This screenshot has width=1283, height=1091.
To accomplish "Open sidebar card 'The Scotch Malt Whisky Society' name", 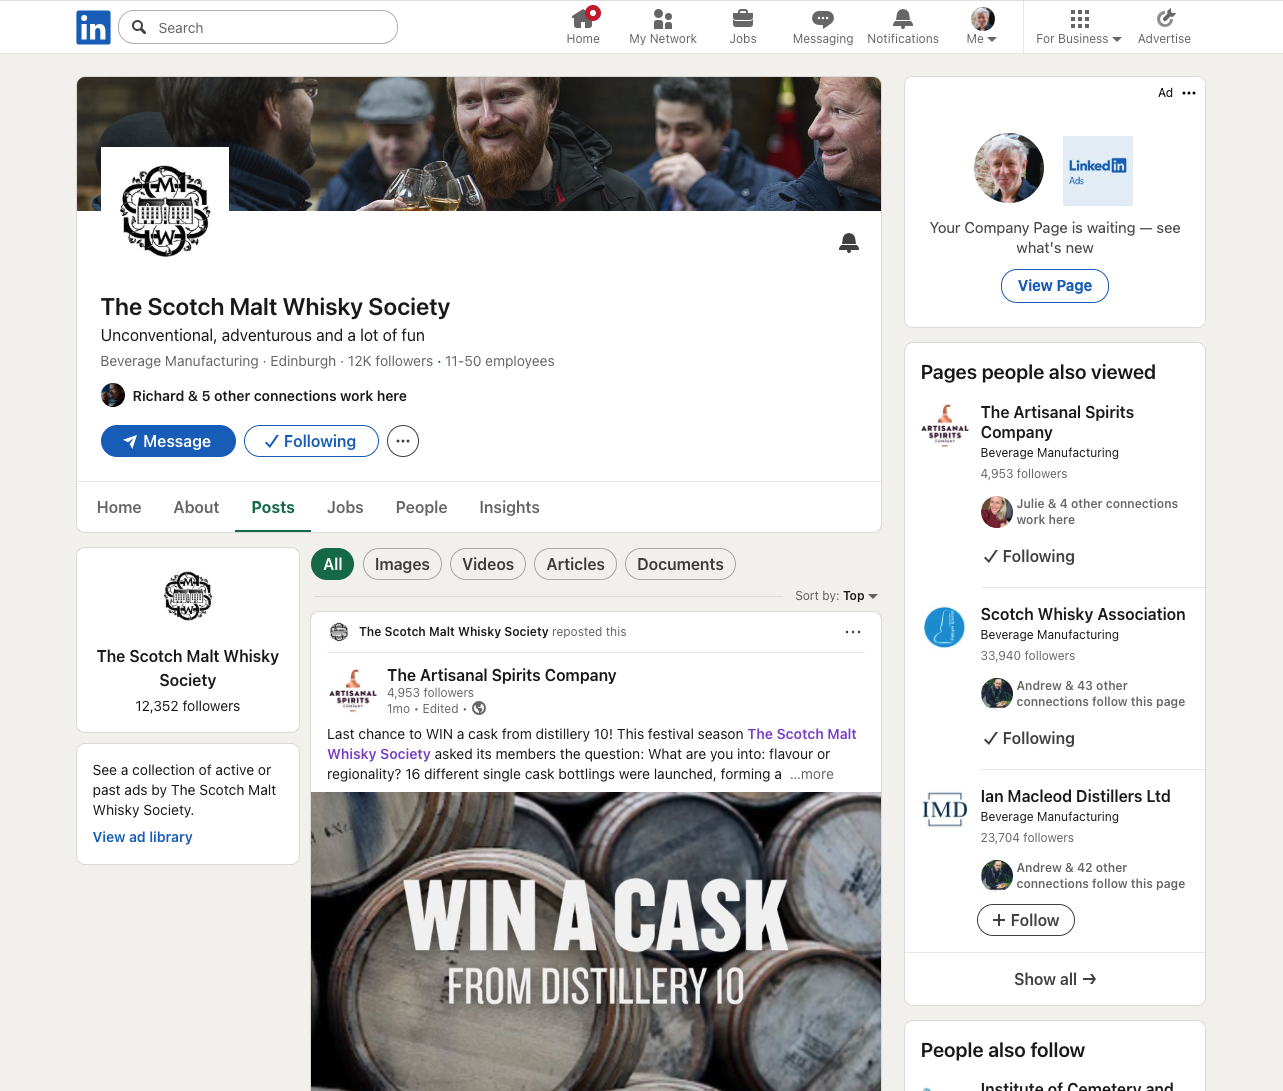I will (x=188, y=668).
